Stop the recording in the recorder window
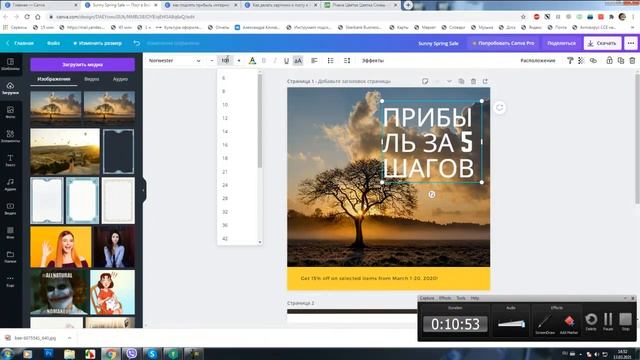The height and width of the screenshot is (360, 640). [625, 321]
